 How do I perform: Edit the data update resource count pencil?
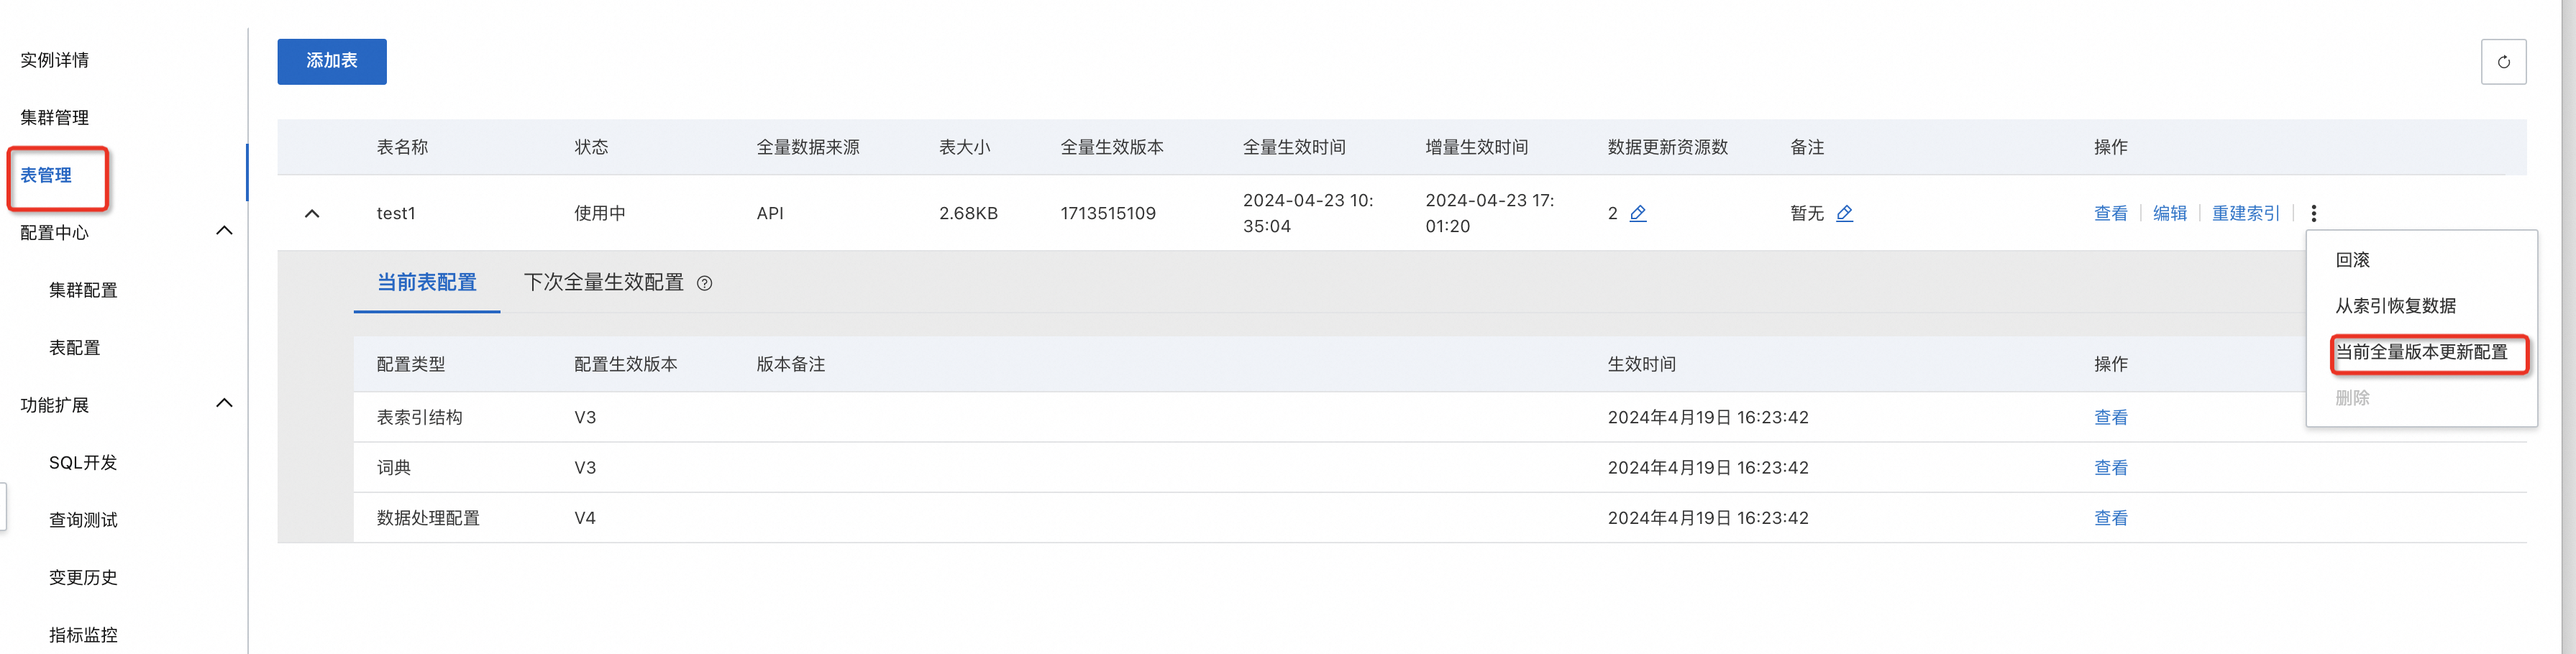[1638, 213]
